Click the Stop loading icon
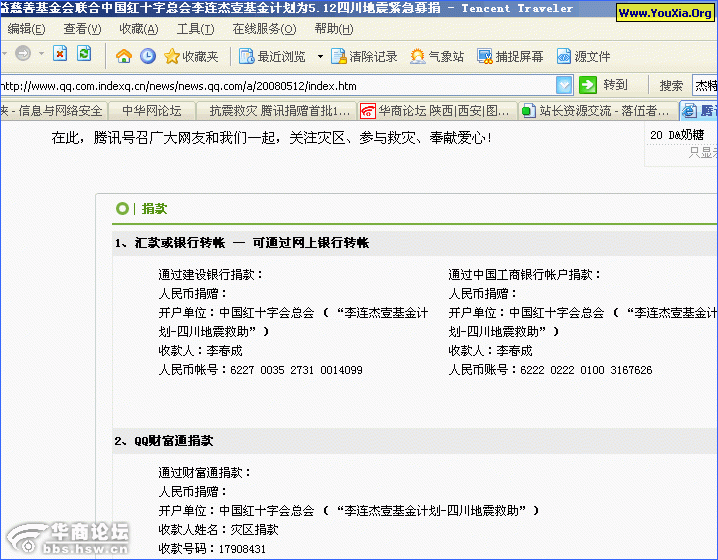Screen dimensions: 718x560 [x=60, y=55]
